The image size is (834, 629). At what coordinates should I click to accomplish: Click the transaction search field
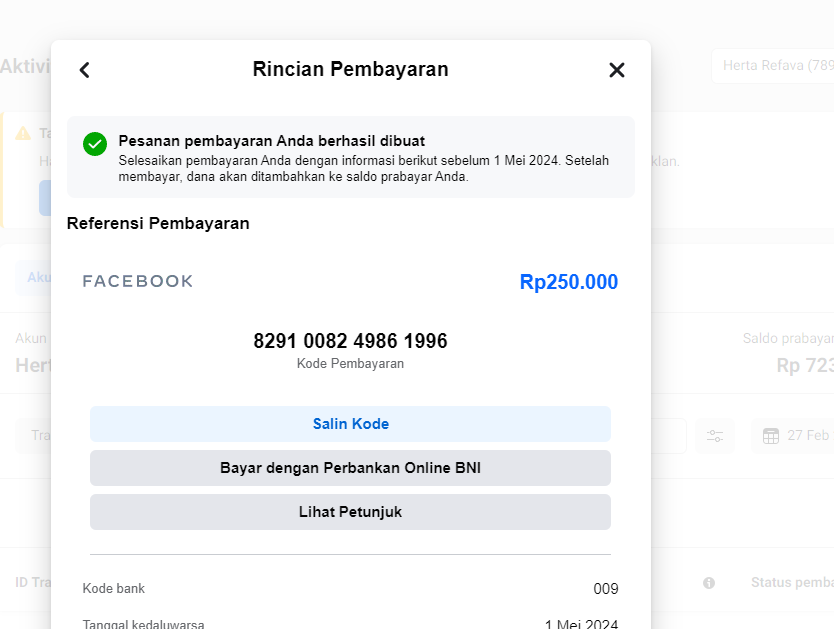(35, 436)
